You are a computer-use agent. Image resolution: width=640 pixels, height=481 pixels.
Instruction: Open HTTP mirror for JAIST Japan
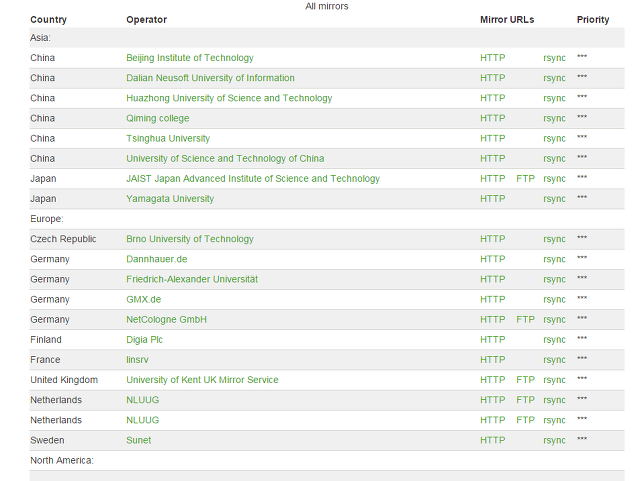click(492, 179)
